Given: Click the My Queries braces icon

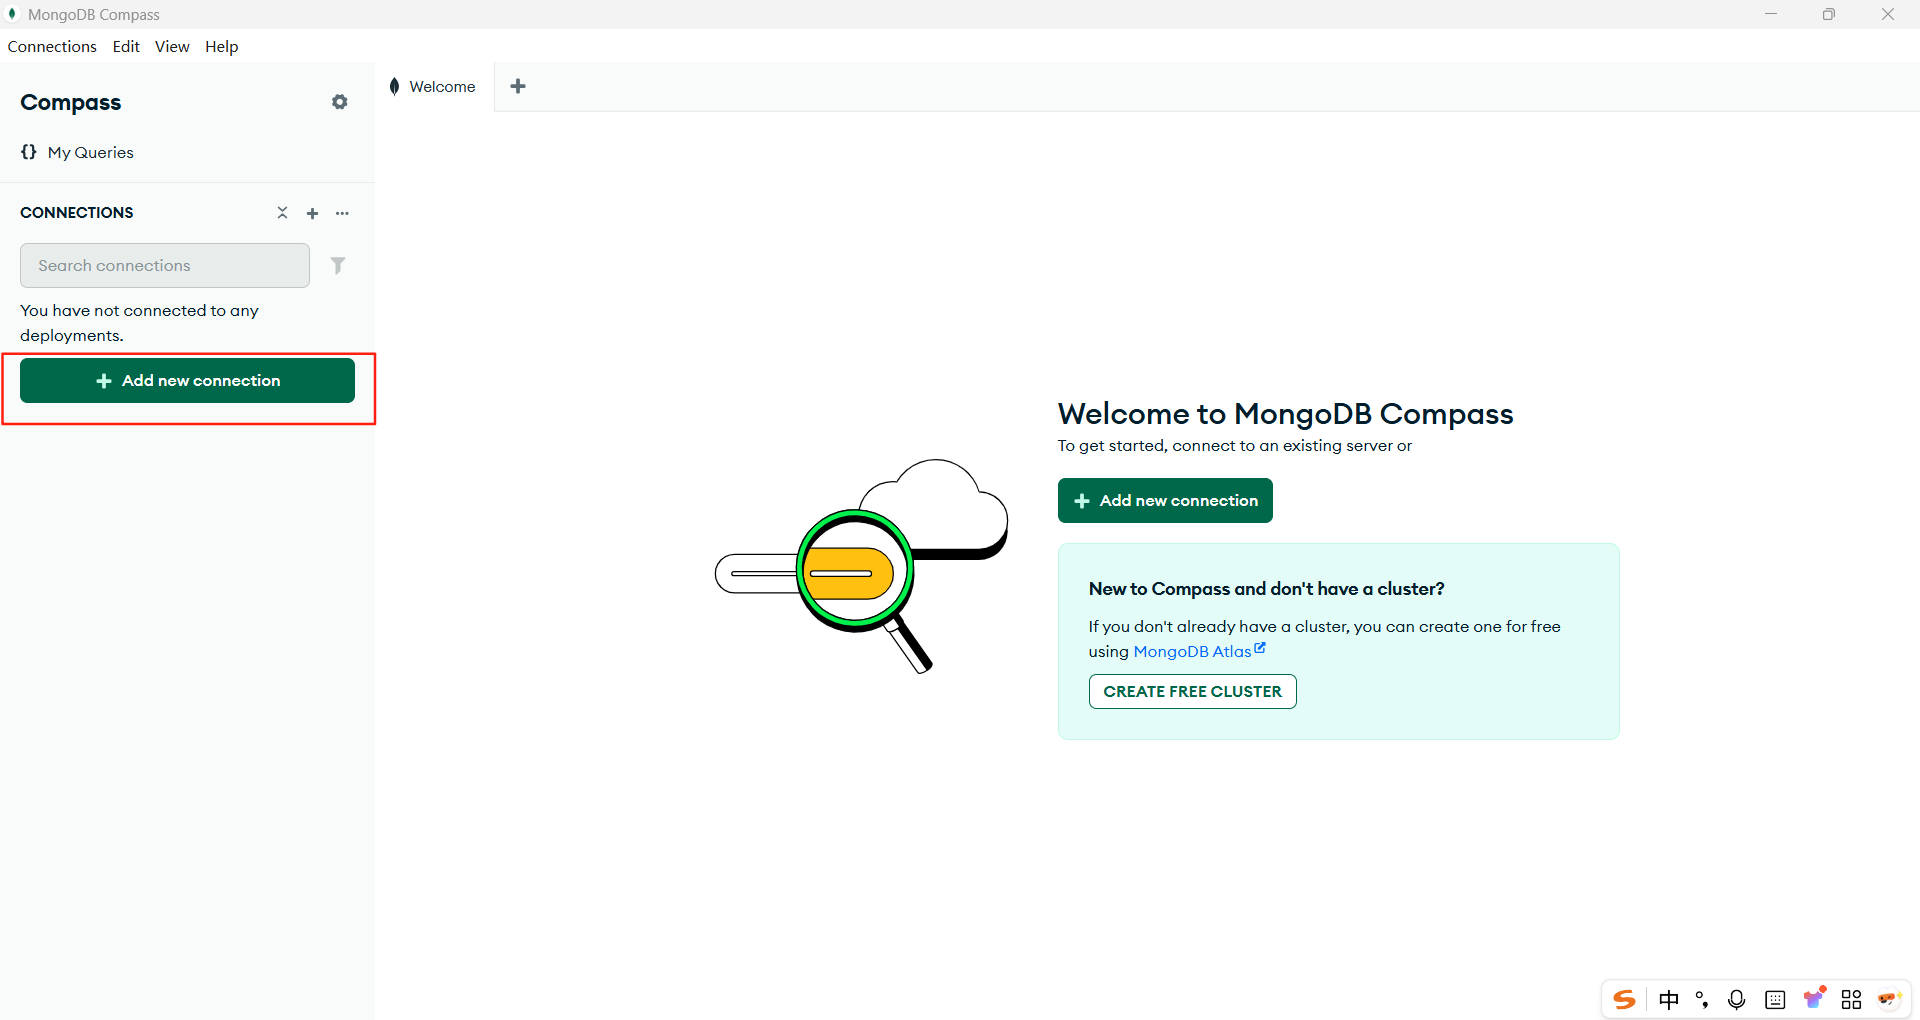Looking at the screenshot, I should point(29,152).
